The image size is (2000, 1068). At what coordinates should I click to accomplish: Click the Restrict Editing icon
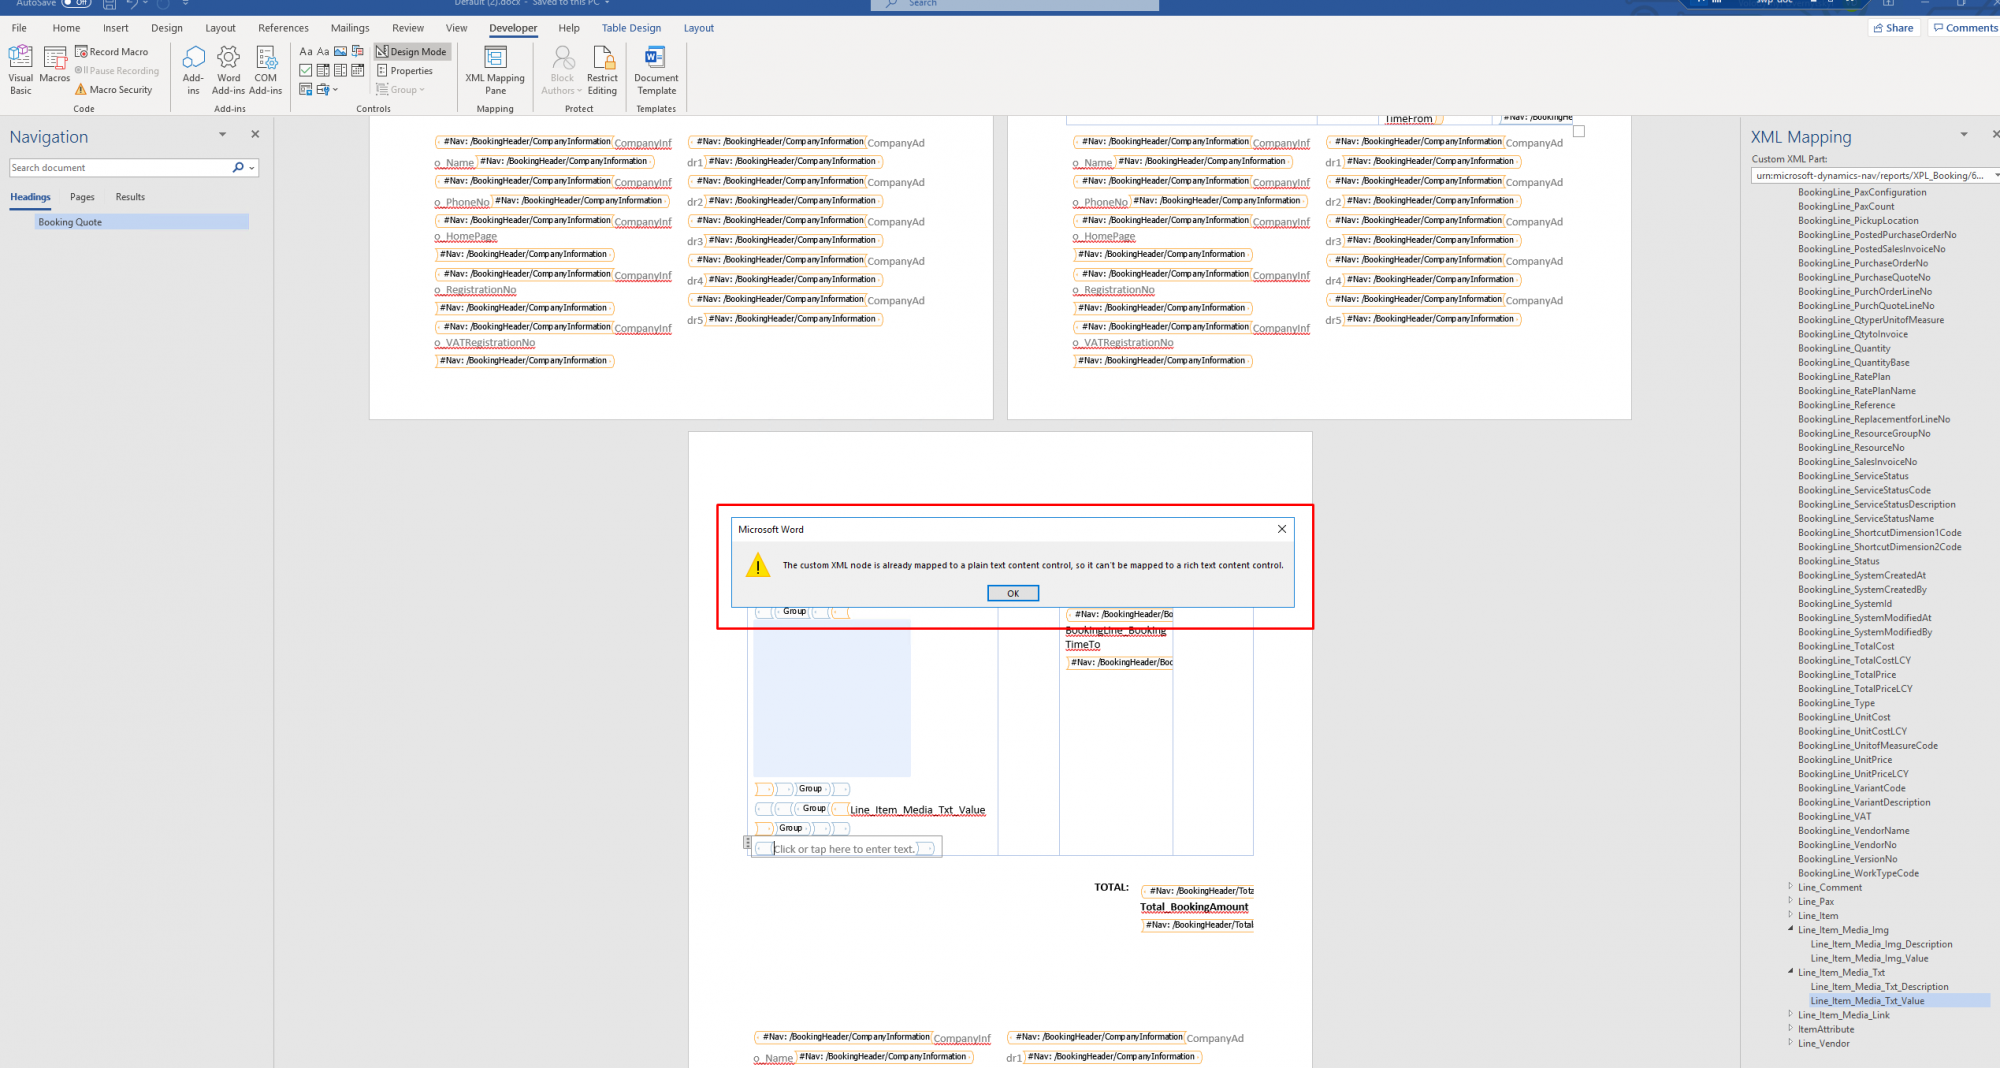pos(602,69)
